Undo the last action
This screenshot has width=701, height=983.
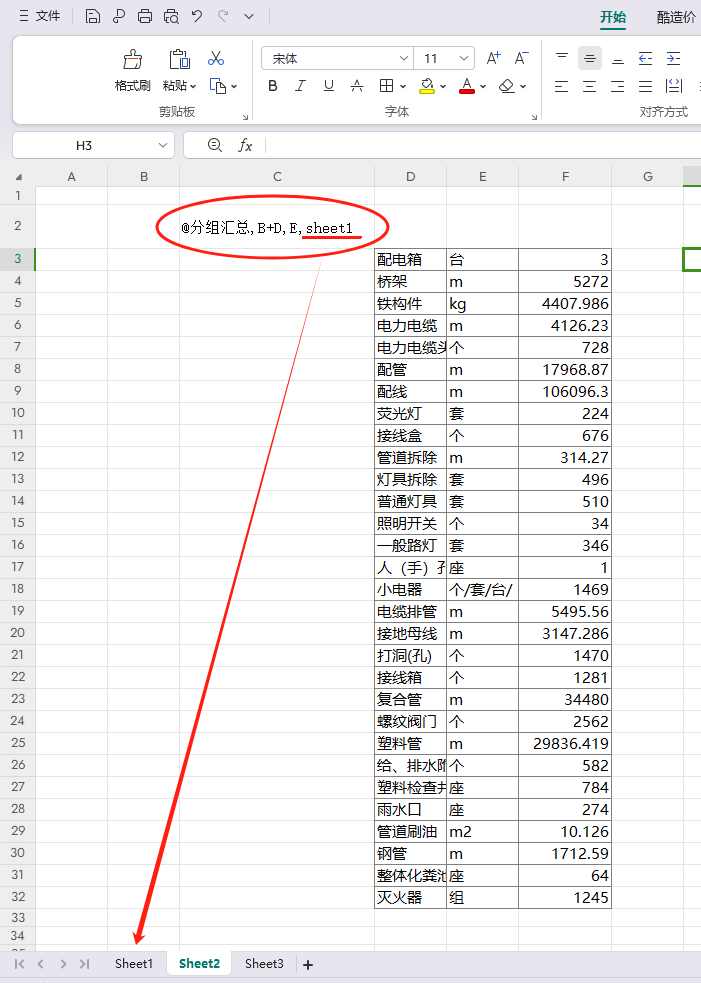click(x=197, y=16)
